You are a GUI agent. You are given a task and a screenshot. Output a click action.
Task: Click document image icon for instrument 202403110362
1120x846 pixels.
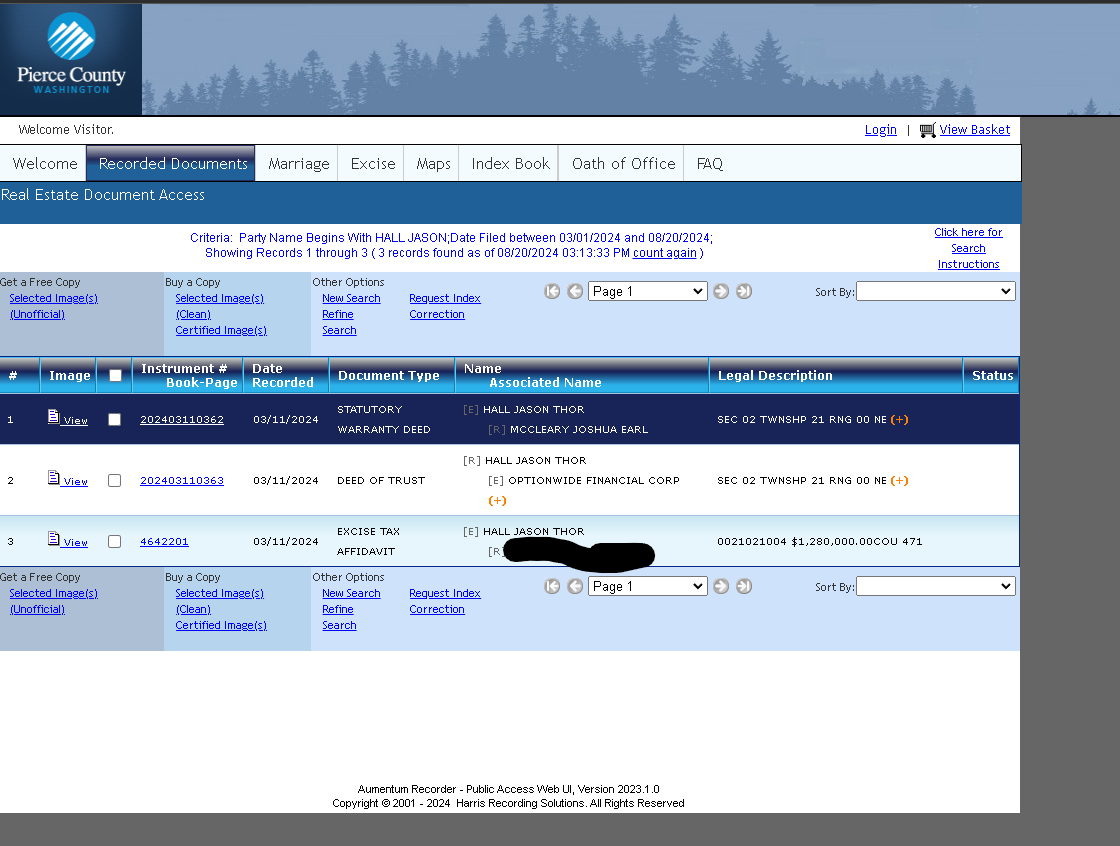(x=54, y=417)
